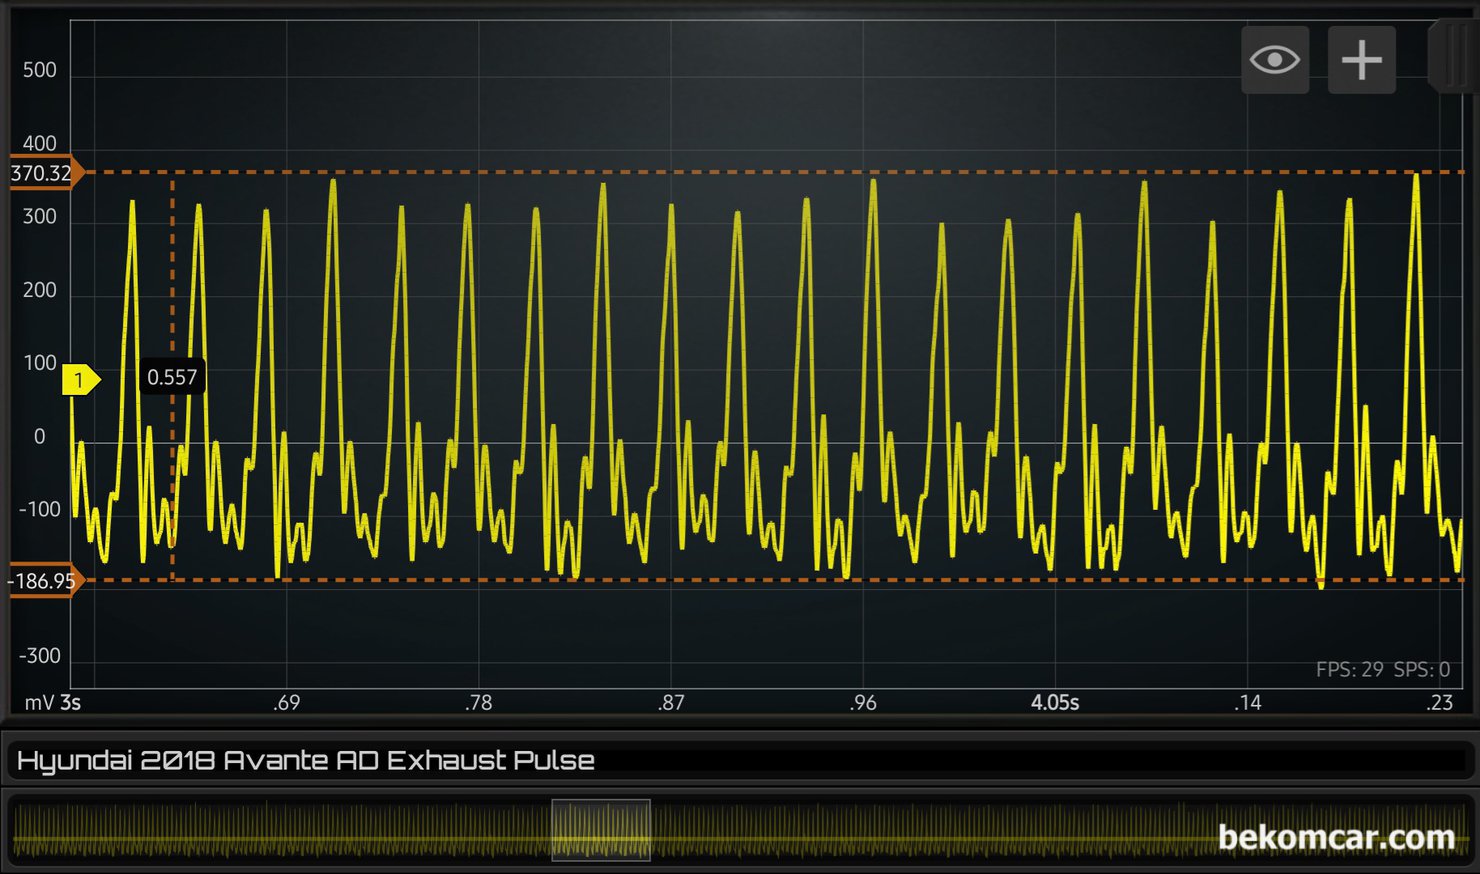Click the yellow channel 1 marker
This screenshot has height=874, width=1480.
[80, 380]
